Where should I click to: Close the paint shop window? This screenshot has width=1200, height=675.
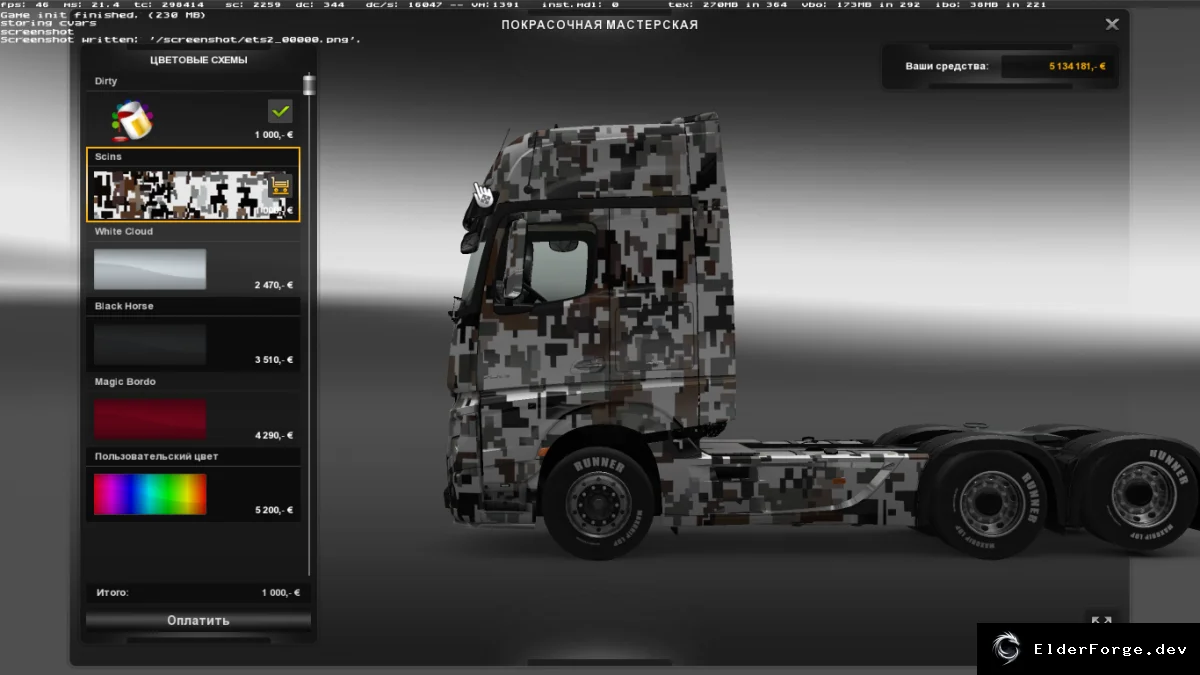[1112, 24]
